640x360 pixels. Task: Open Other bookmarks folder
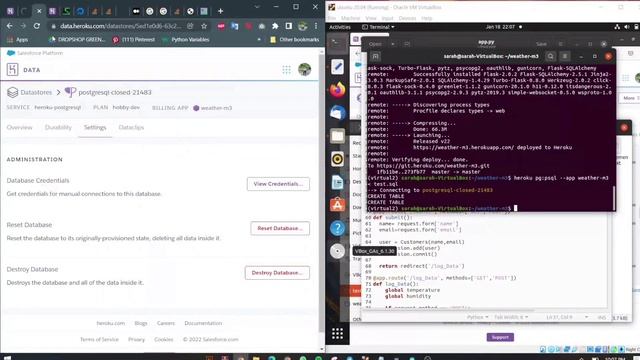[295, 40]
